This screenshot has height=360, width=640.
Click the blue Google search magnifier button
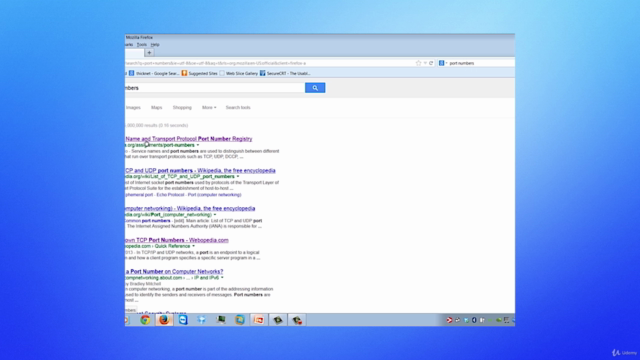pos(315,88)
